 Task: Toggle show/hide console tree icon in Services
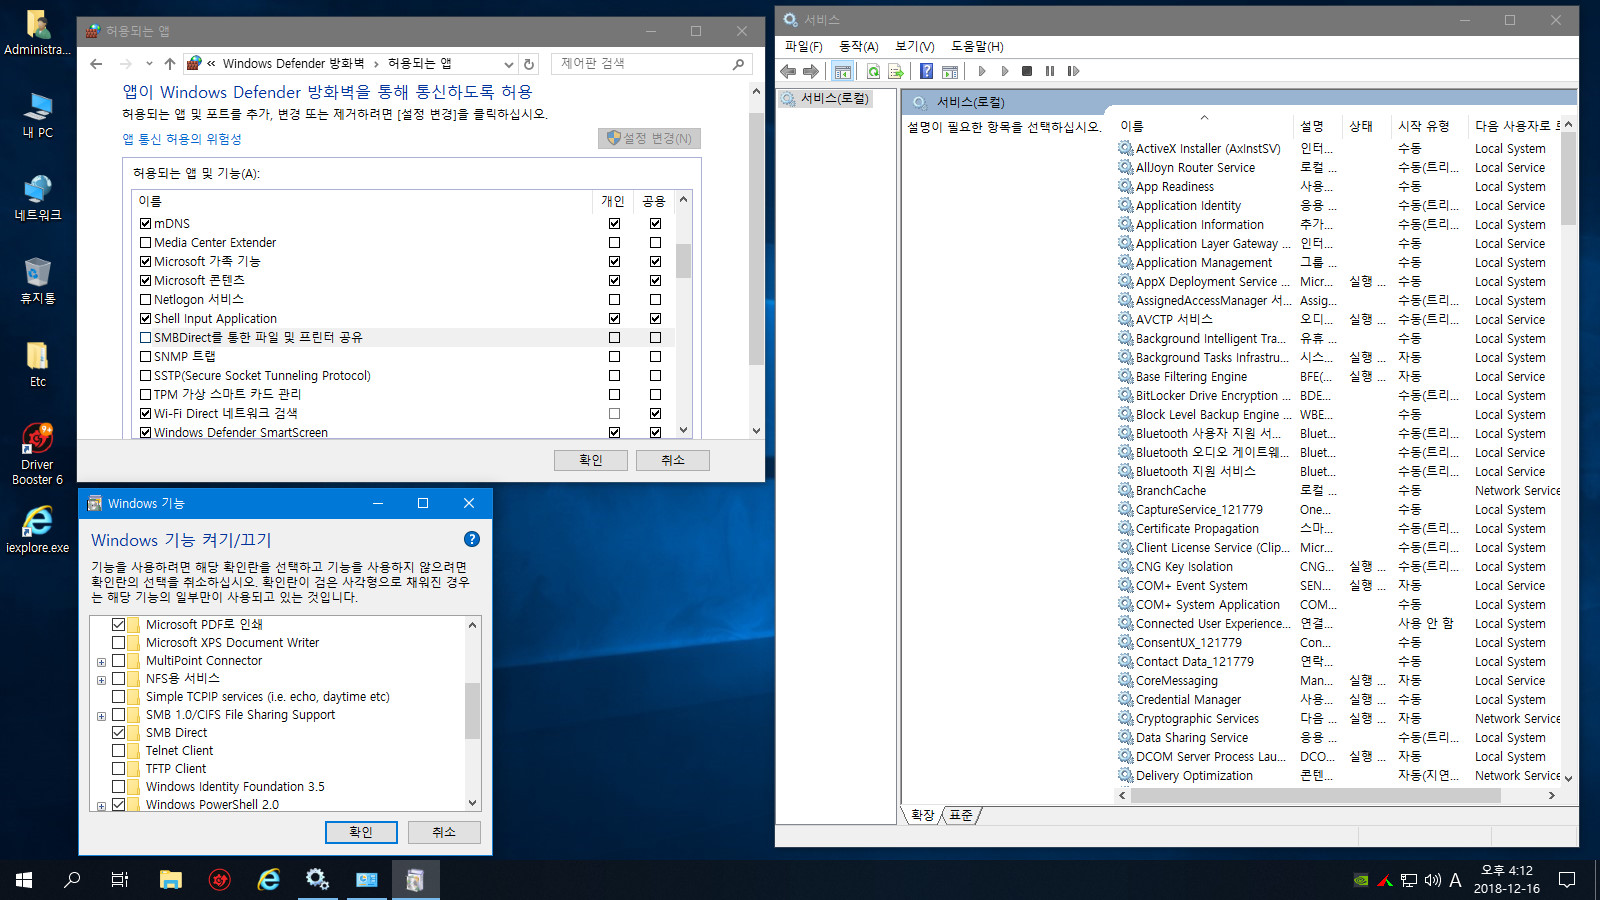[843, 71]
